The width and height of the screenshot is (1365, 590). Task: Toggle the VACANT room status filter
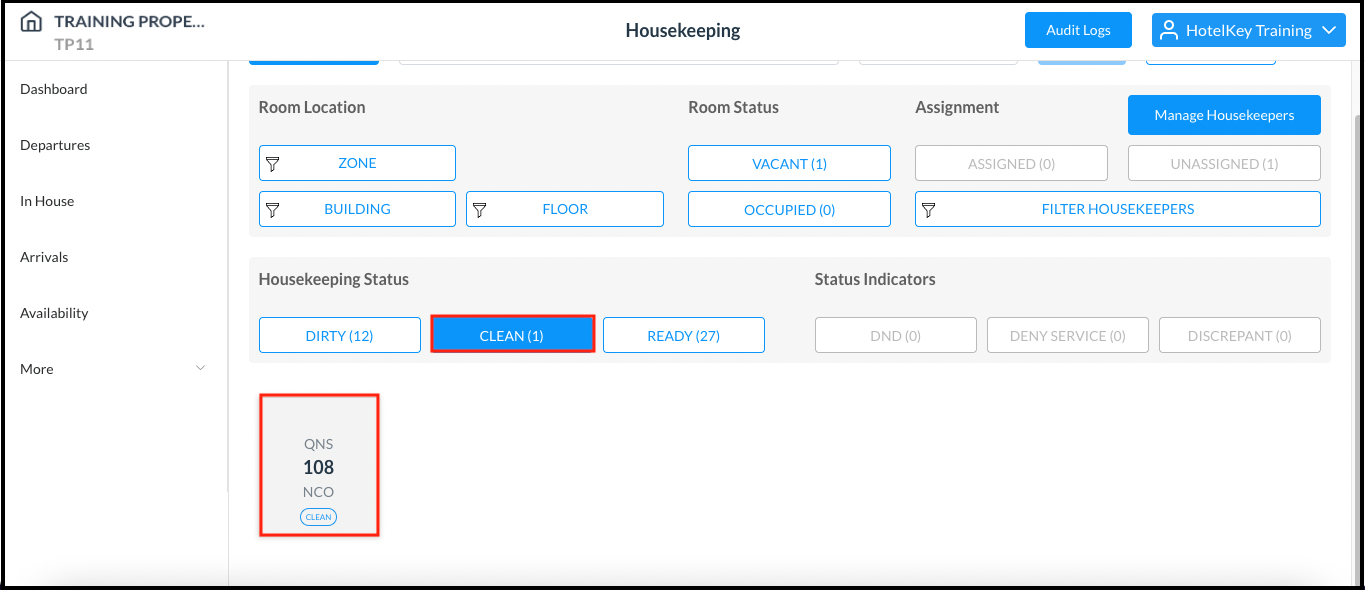click(789, 162)
